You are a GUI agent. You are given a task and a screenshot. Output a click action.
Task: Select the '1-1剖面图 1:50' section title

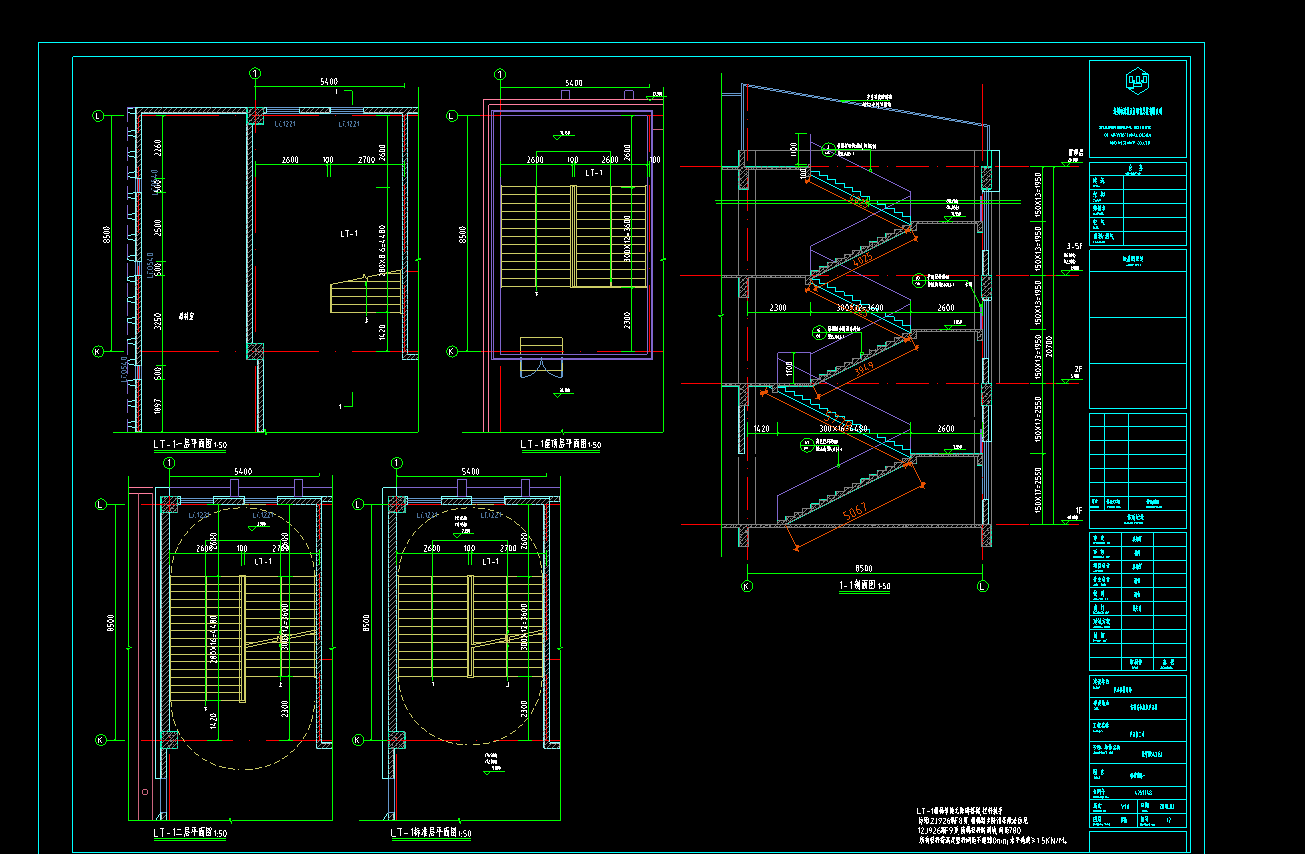point(864,587)
